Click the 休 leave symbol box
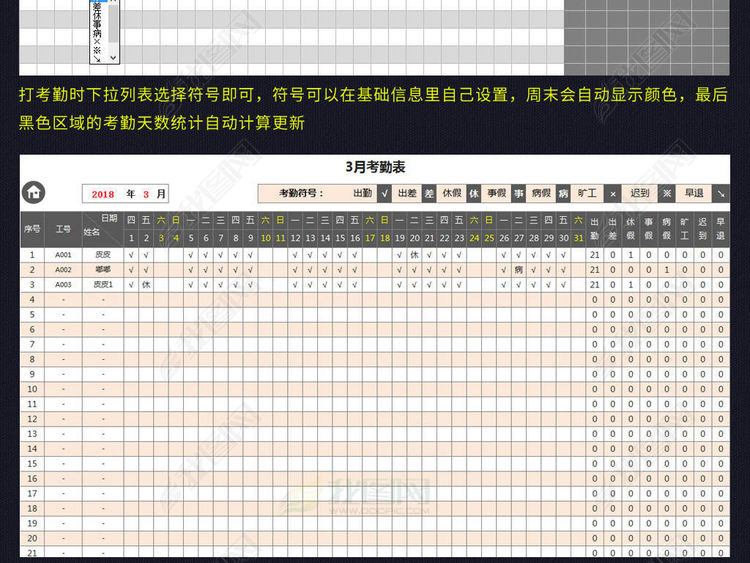 pyautogui.click(x=474, y=193)
